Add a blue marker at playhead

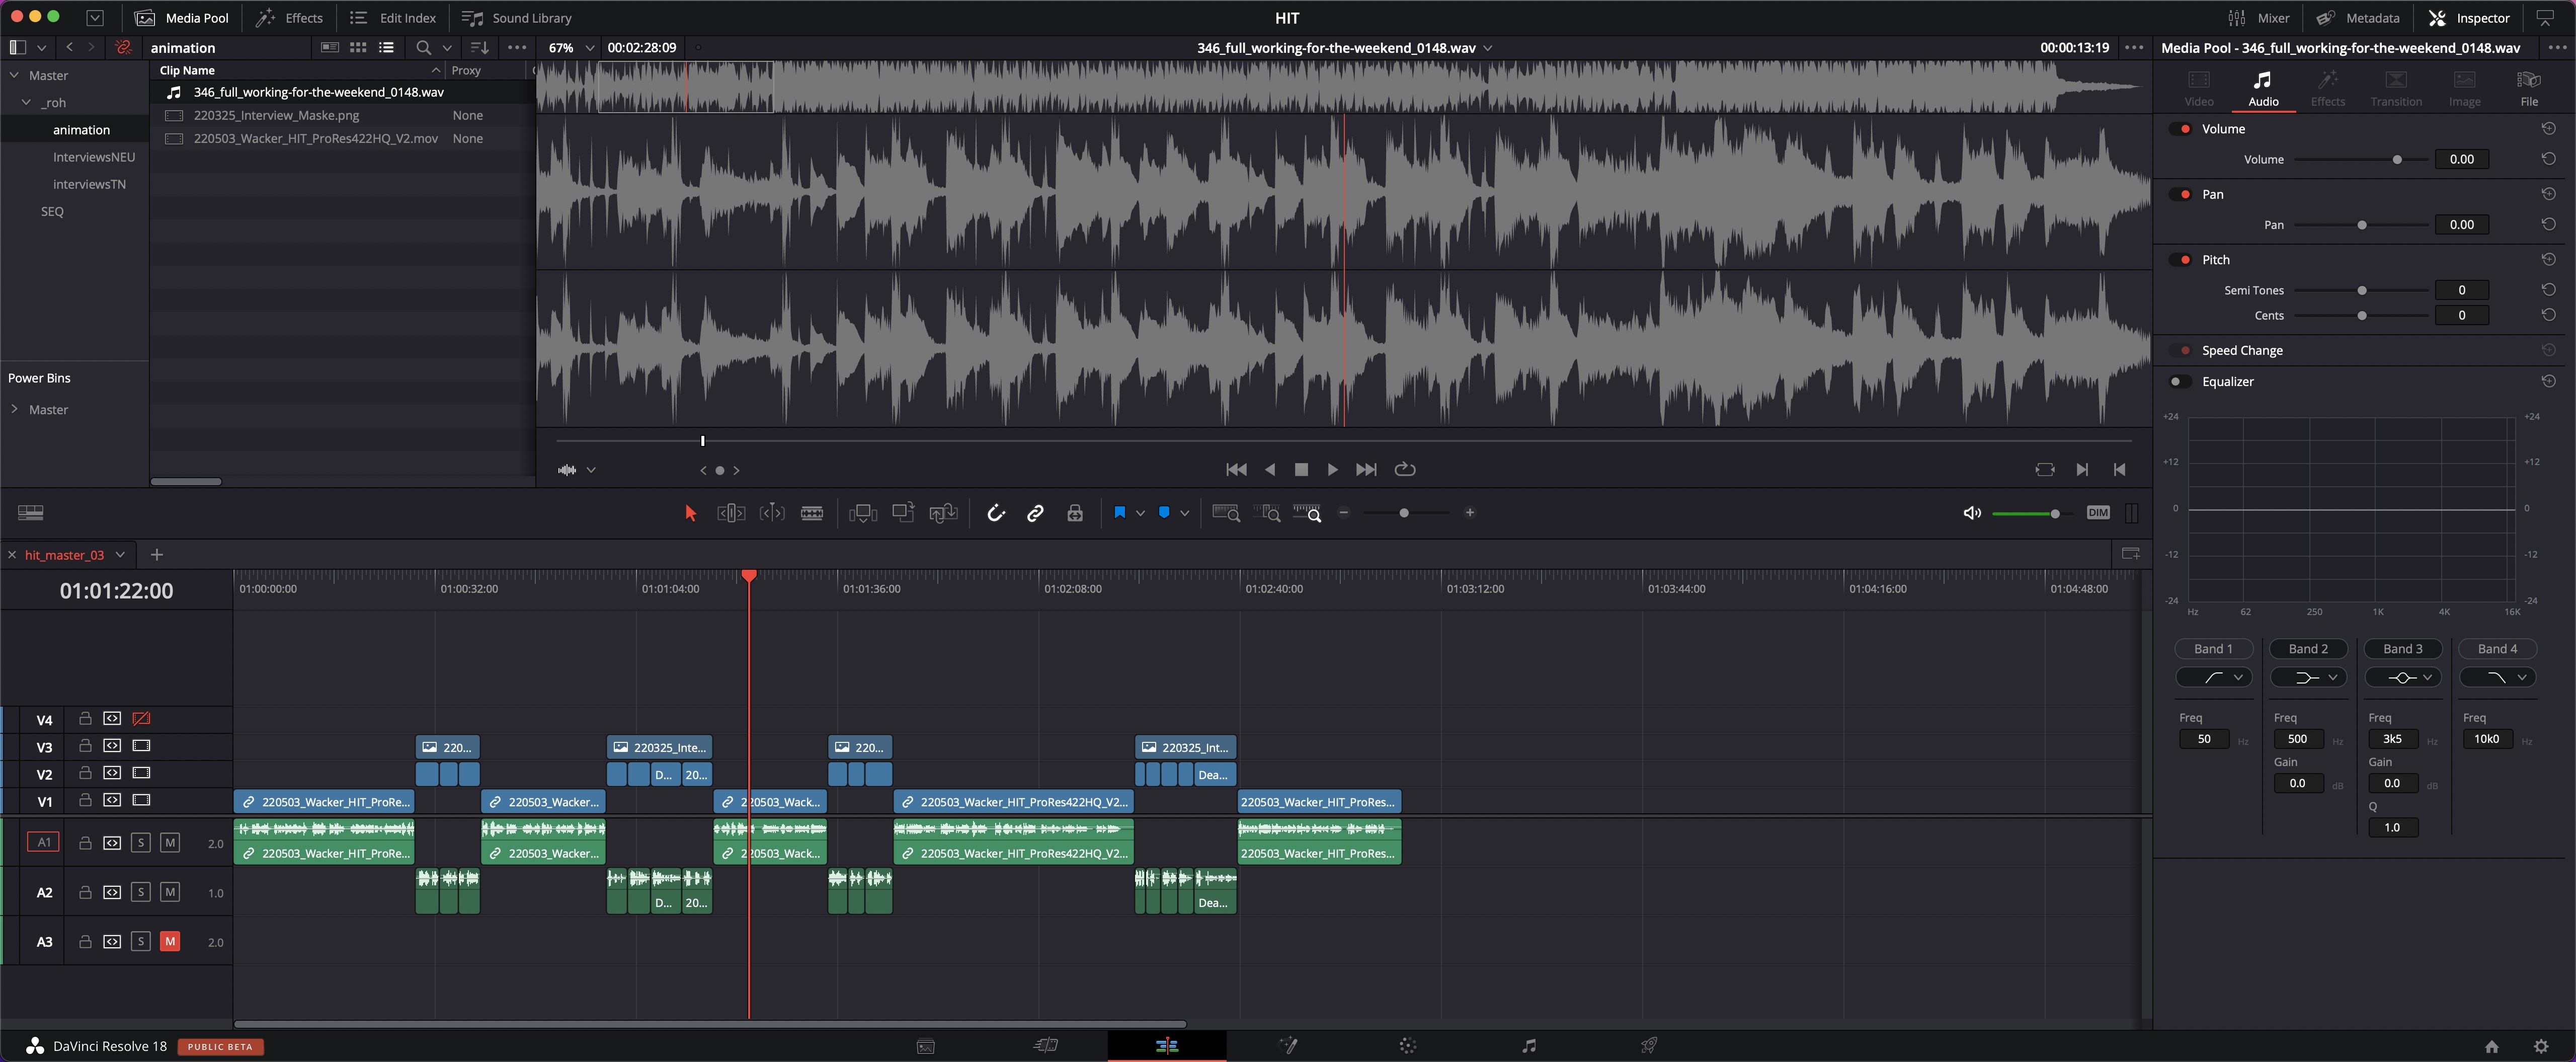(1164, 512)
